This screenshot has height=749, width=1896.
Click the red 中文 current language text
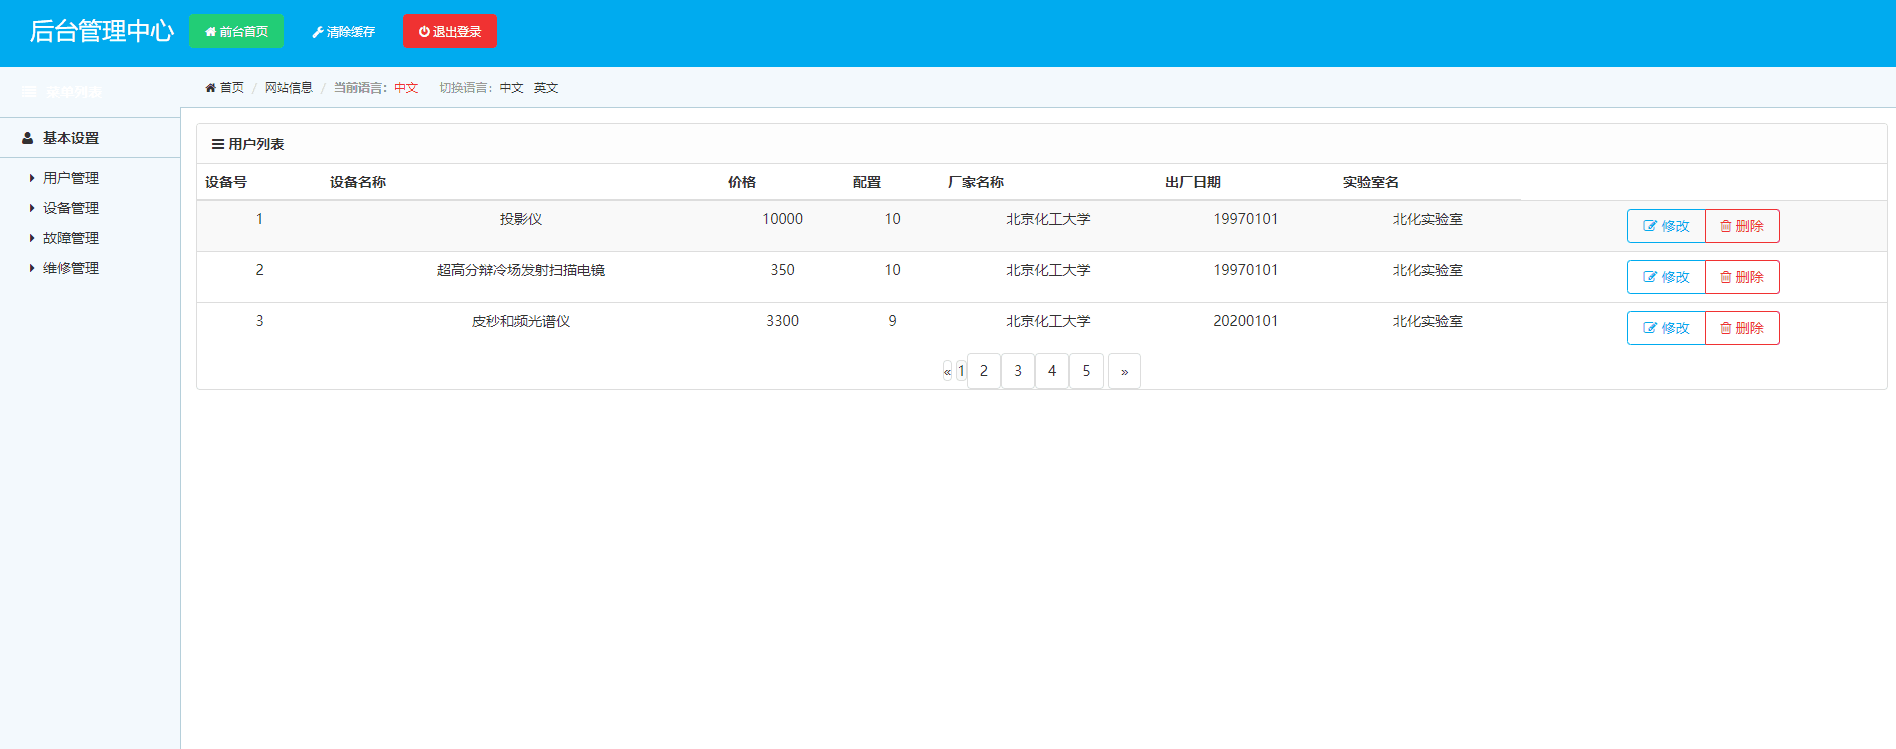click(x=406, y=88)
